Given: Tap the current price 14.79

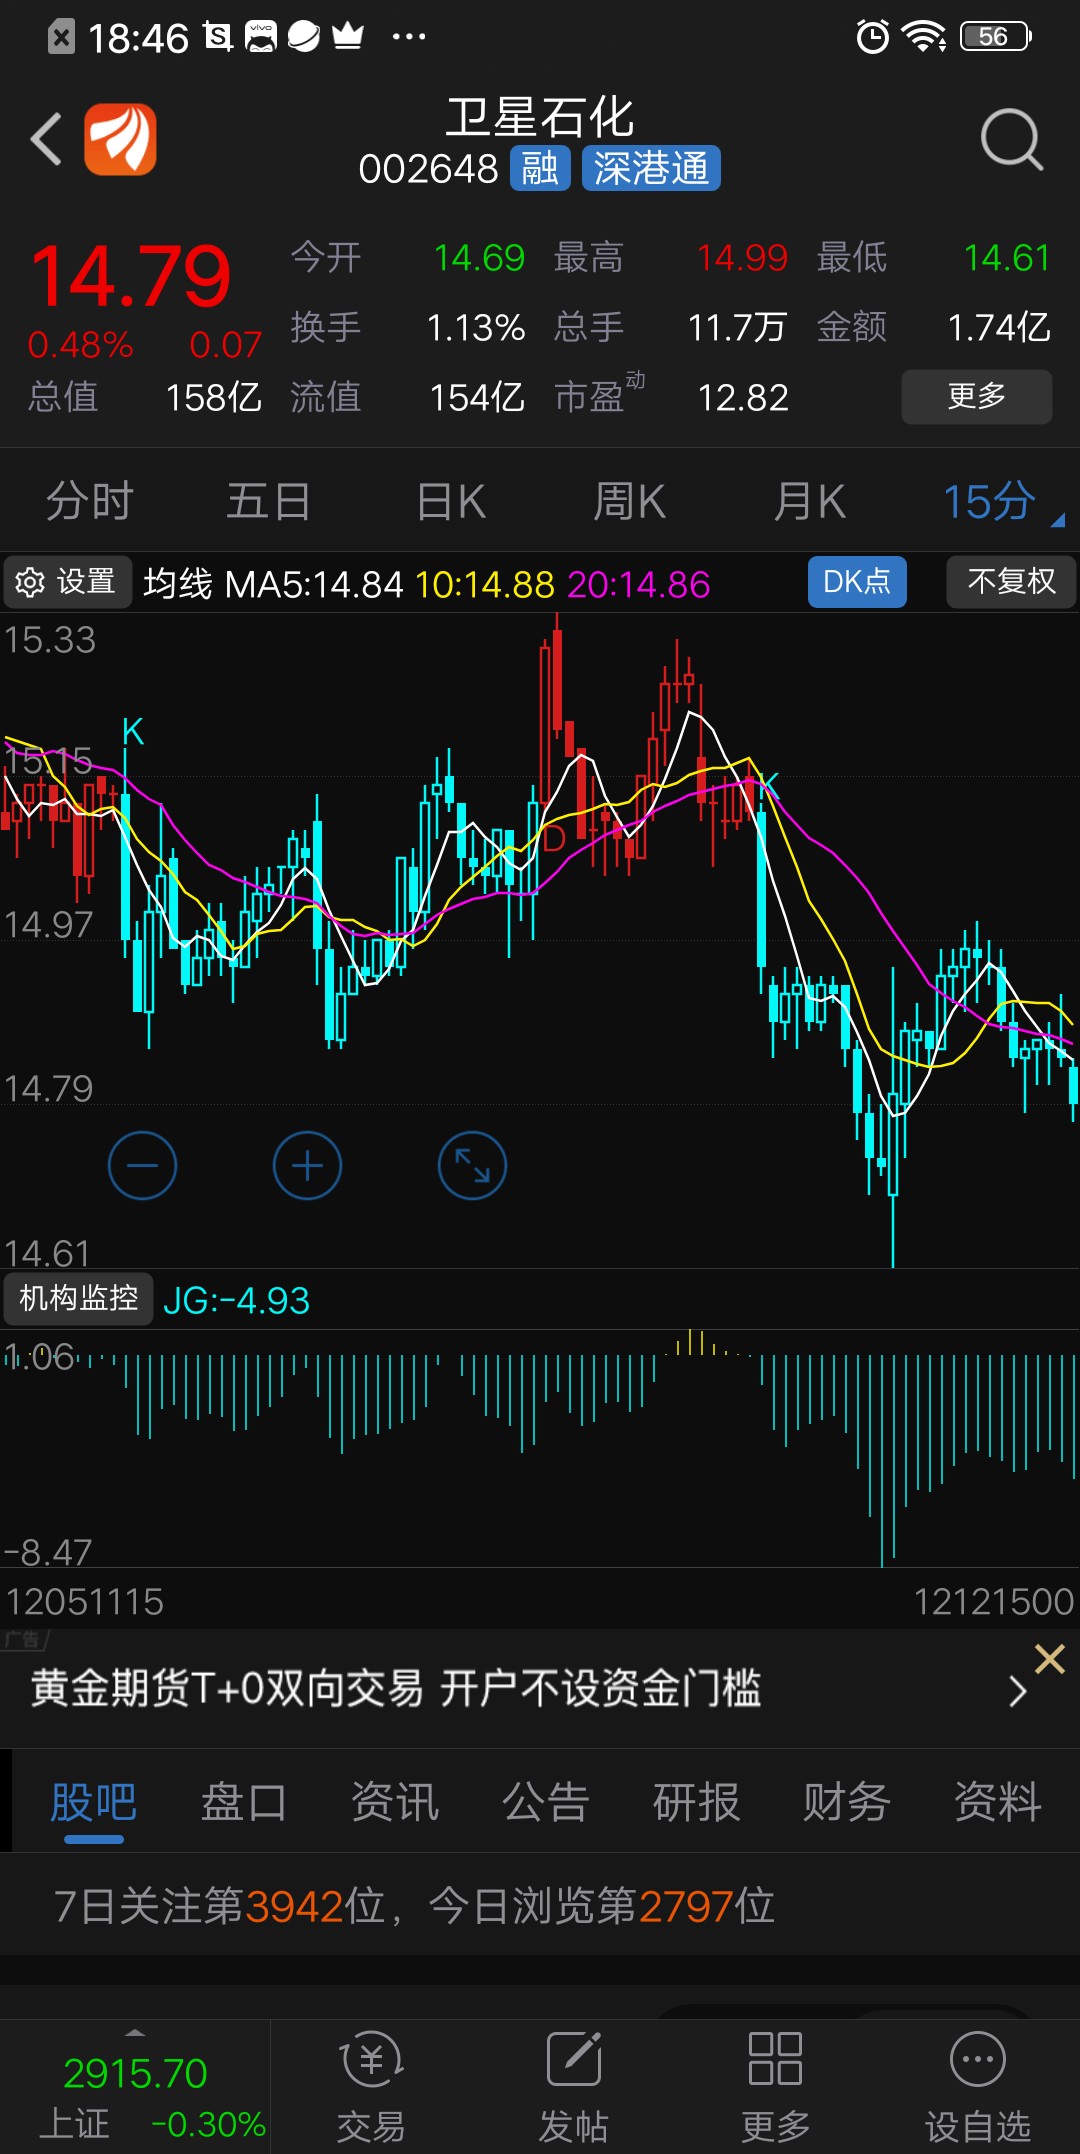Looking at the screenshot, I should (131, 276).
